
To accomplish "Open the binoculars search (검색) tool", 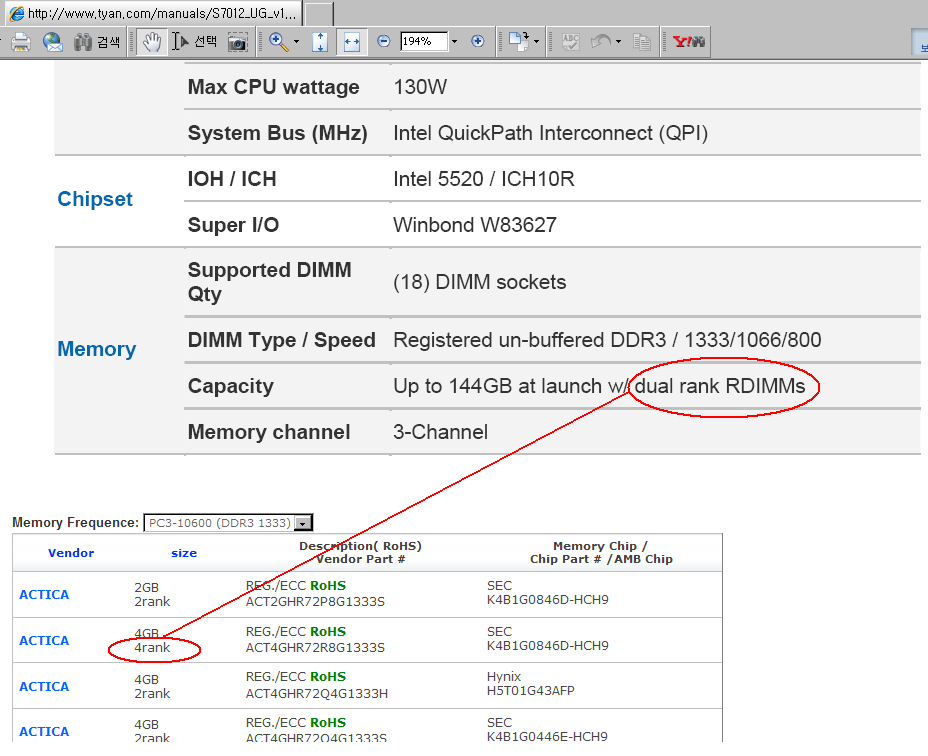I will click(97, 42).
